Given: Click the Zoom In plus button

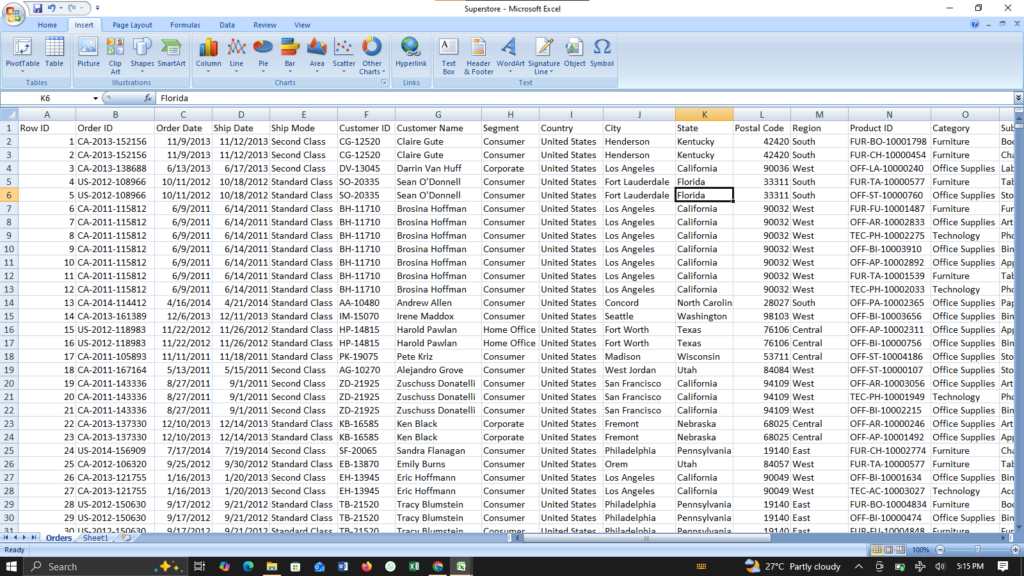Looking at the screenshot, I should [1016, 550].
